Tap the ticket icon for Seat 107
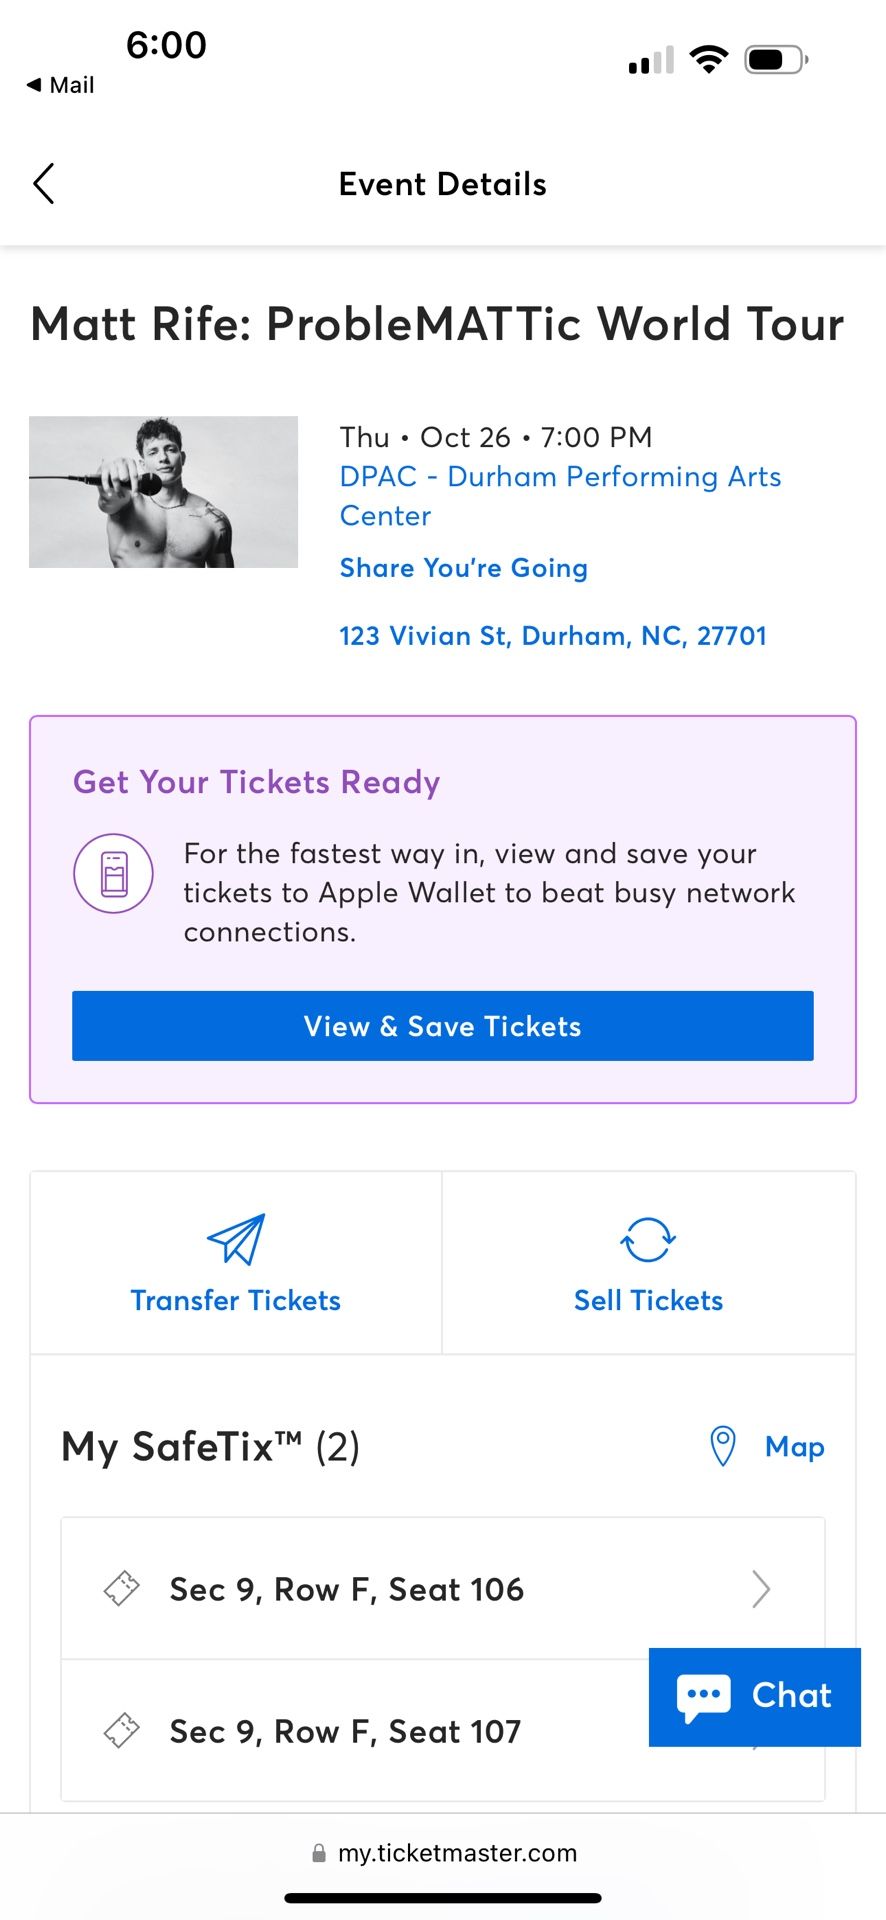 tap(121, 1730)
